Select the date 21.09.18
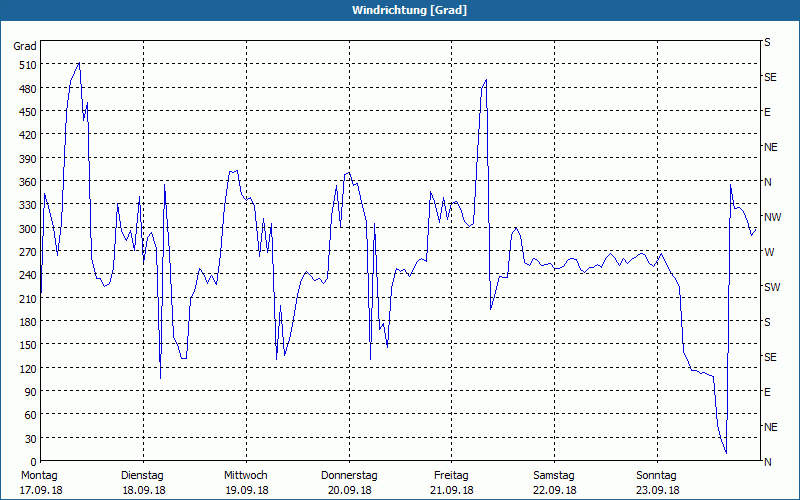 coord(452,491)
